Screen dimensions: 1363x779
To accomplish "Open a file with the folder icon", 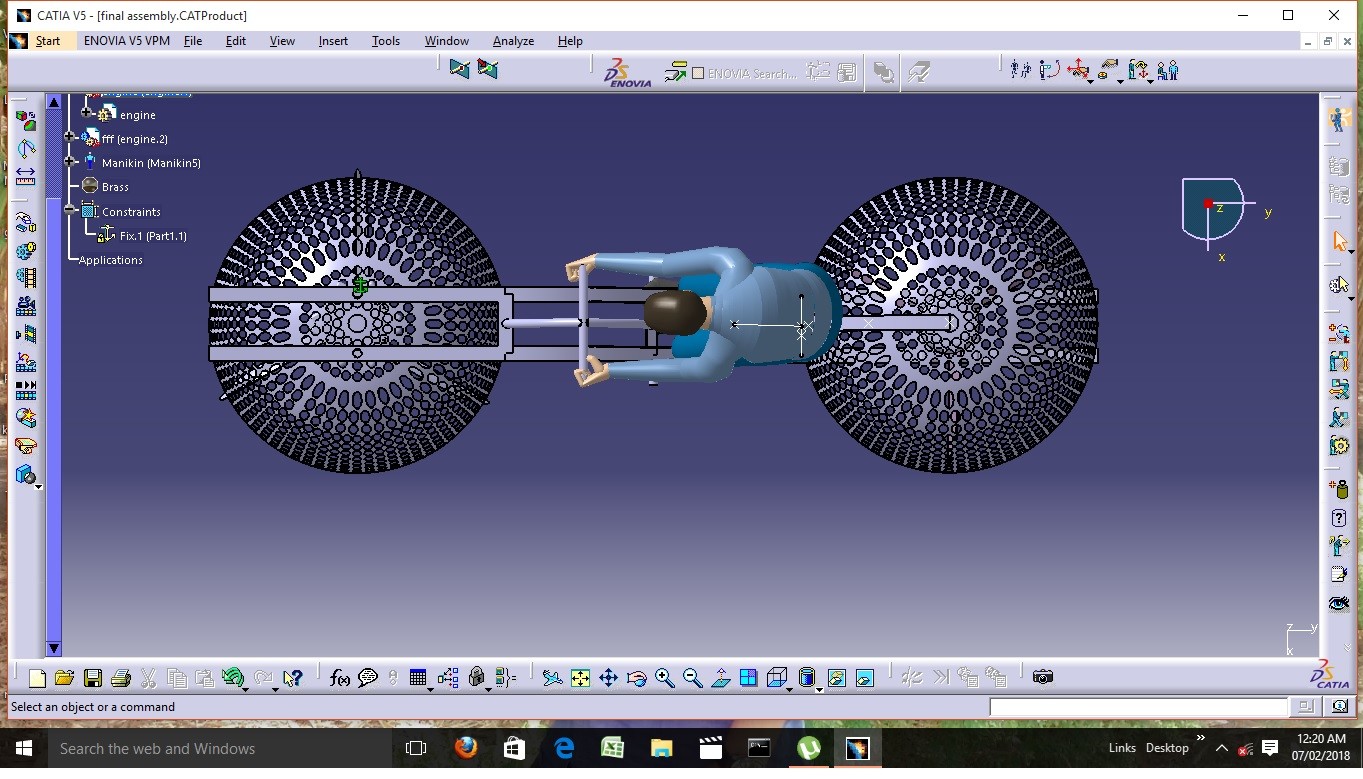I will click(x=64, y=678).
